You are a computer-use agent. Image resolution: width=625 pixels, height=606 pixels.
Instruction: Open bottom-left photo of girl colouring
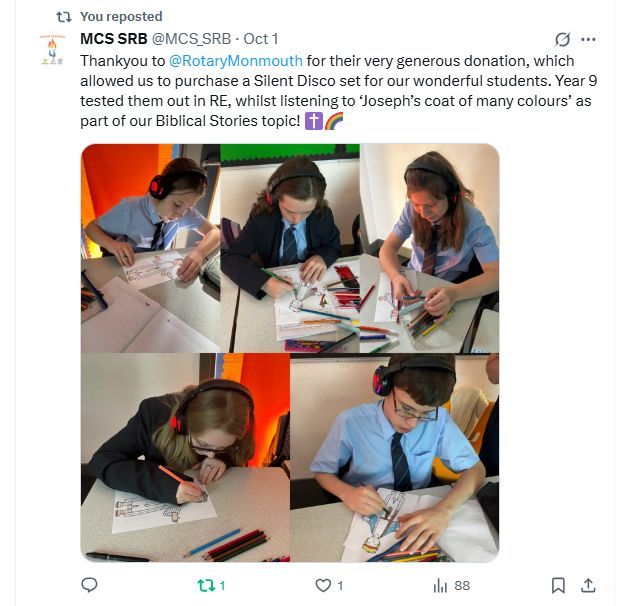coord(185,457)
